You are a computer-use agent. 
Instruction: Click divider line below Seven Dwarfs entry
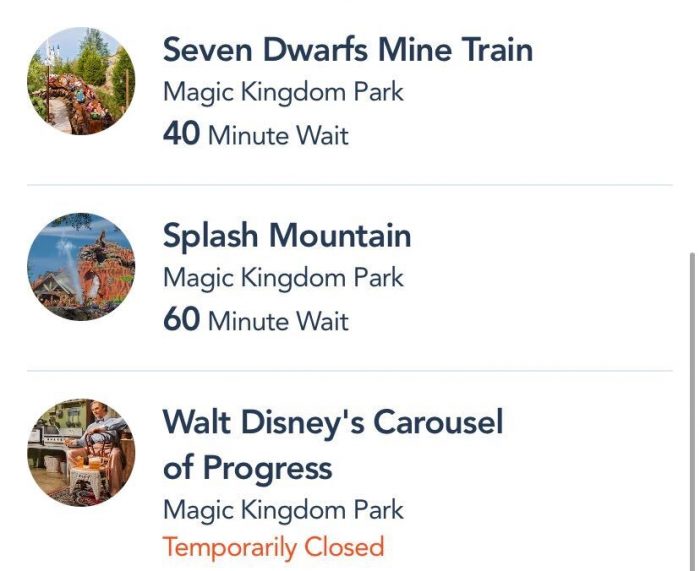350,185
